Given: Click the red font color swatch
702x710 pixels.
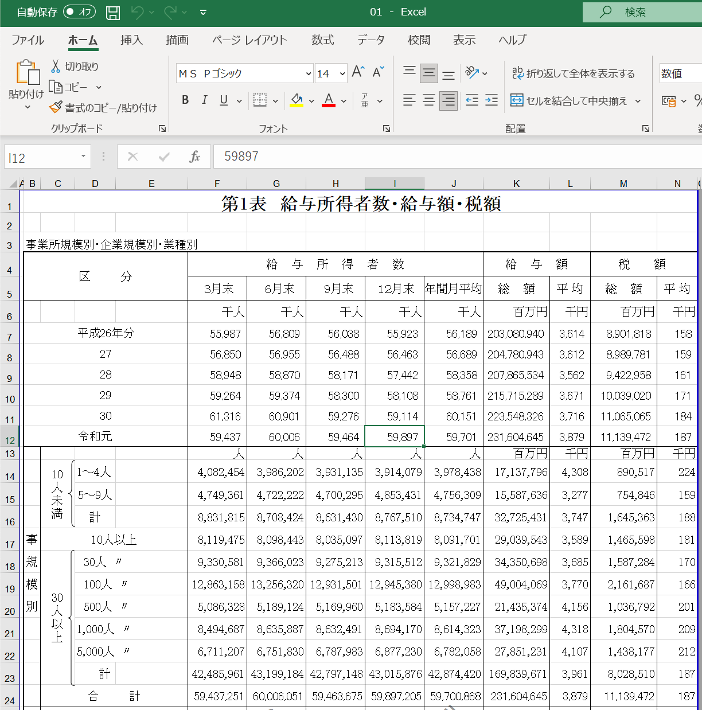Looking at the screenshot, I should tap(328, 100).
